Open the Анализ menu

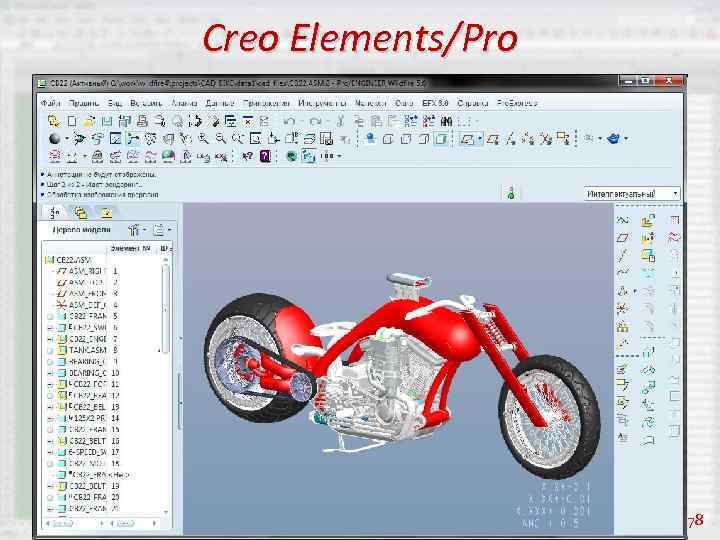tap(184, 103)
